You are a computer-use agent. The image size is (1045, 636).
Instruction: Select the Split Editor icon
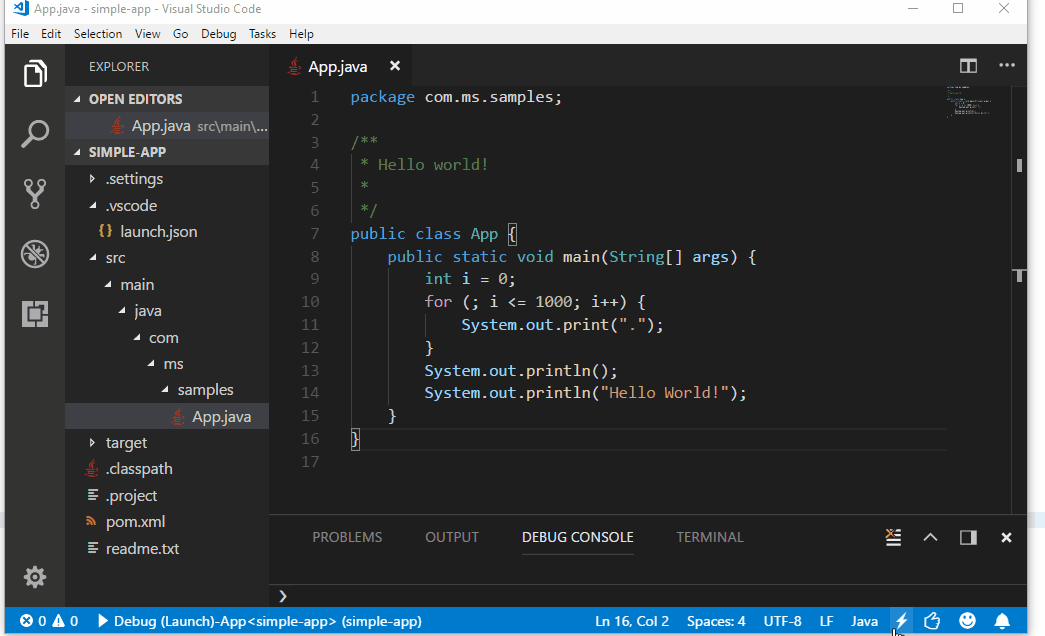pyautogui.click(x=967, y=66)
